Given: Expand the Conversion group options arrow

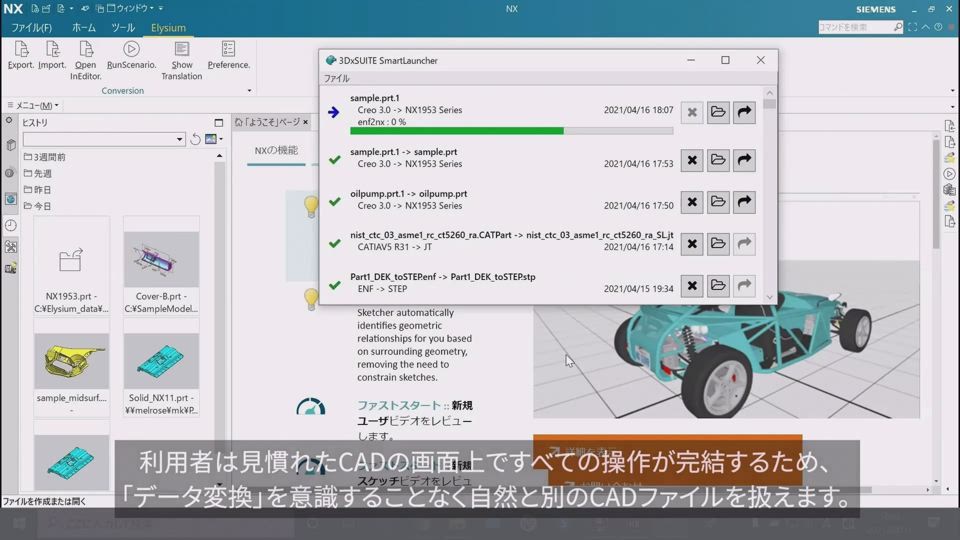Looking at the screenshot, I should (249, 91).
